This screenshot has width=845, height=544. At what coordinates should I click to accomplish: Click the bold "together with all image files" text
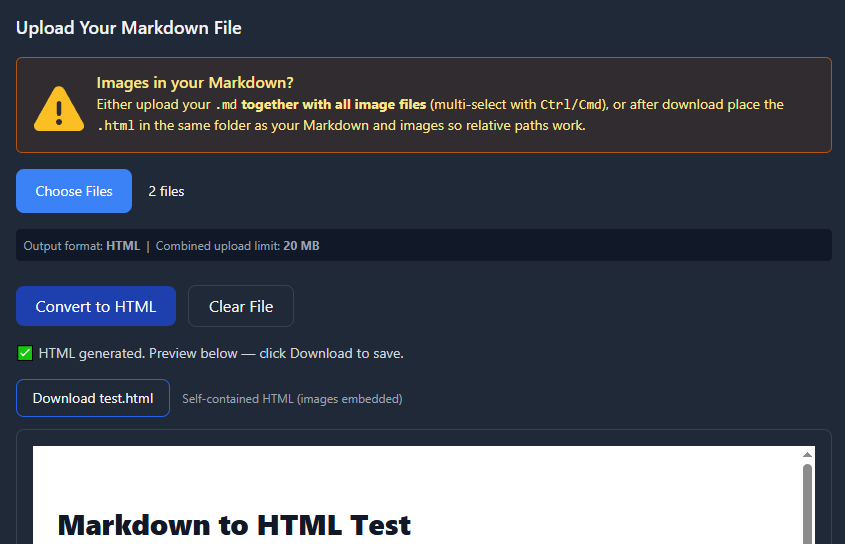click(x=334, y=105)
